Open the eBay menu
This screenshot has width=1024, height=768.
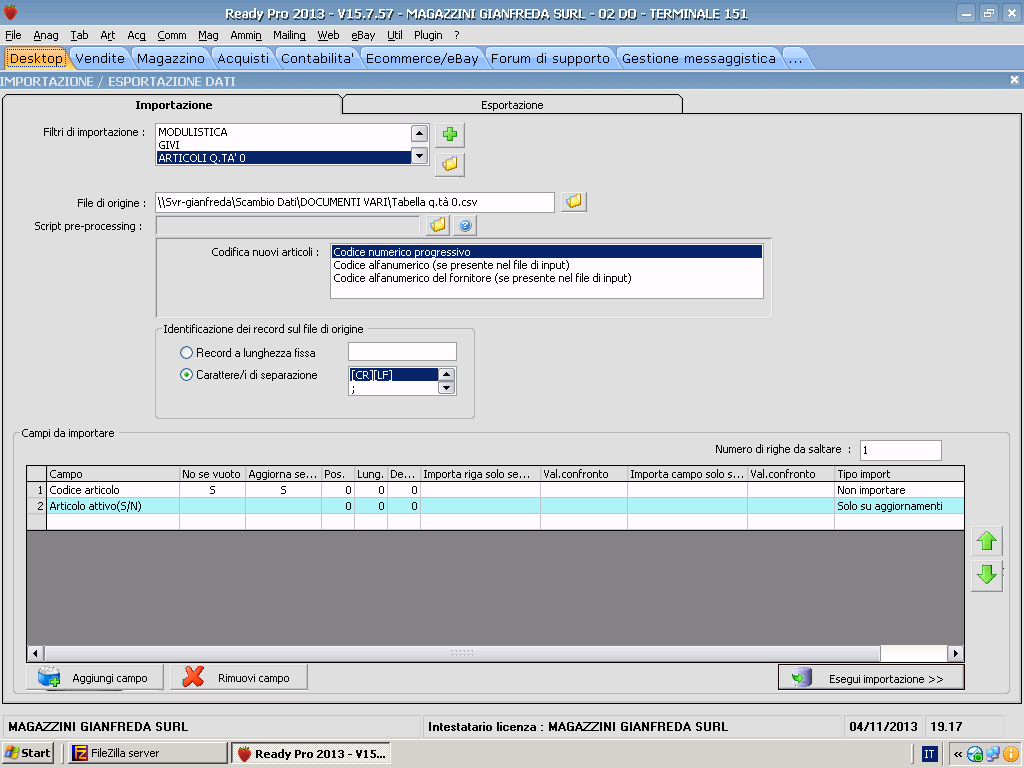tap(363, 35)
